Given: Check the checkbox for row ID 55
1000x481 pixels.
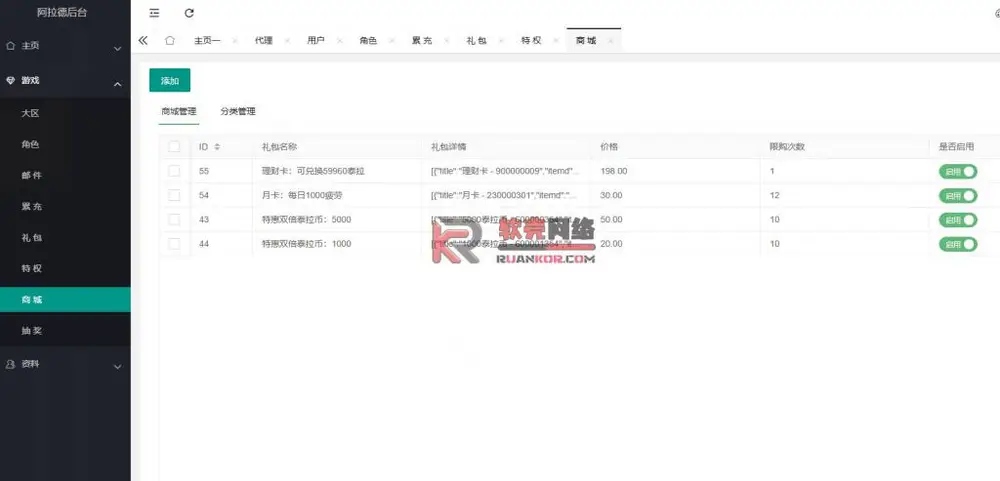Looking at the screenshot, I should click(174, 171).
